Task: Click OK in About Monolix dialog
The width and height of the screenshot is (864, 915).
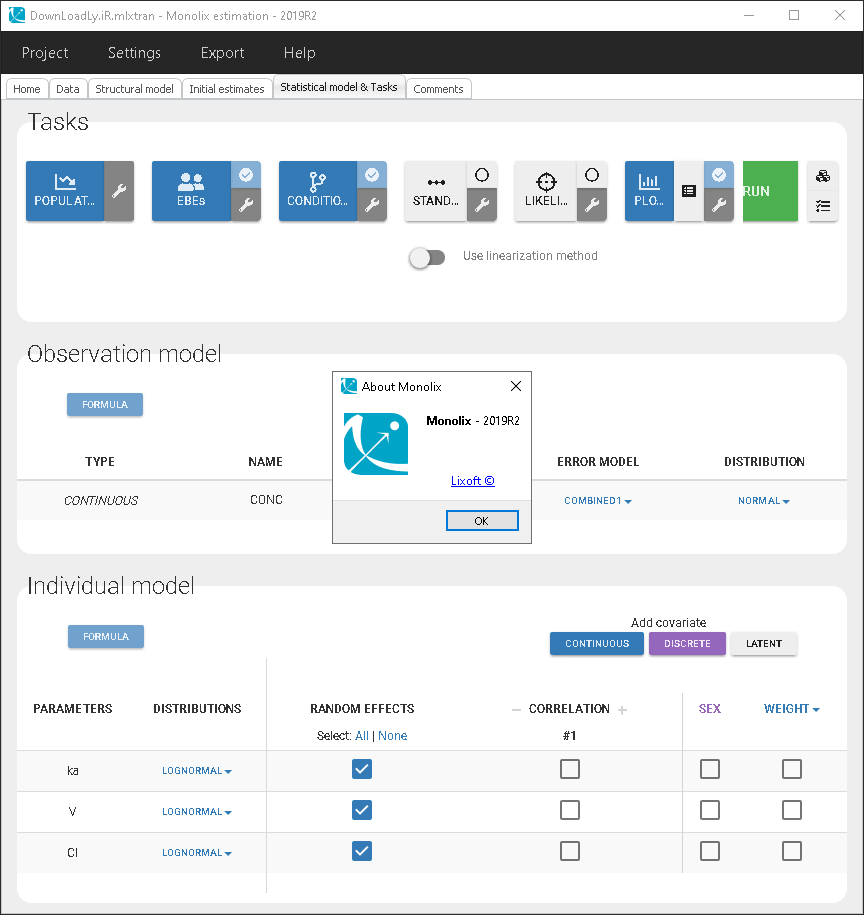Action: tap(482, 521)
